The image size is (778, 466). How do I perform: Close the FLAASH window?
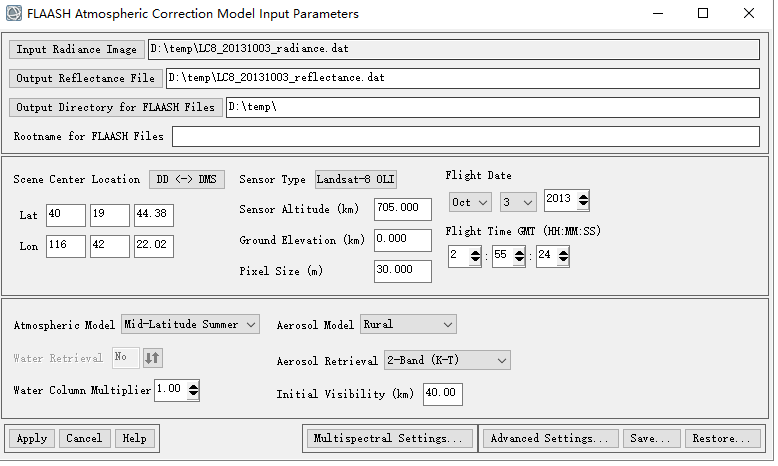click(x=749, y=13)
